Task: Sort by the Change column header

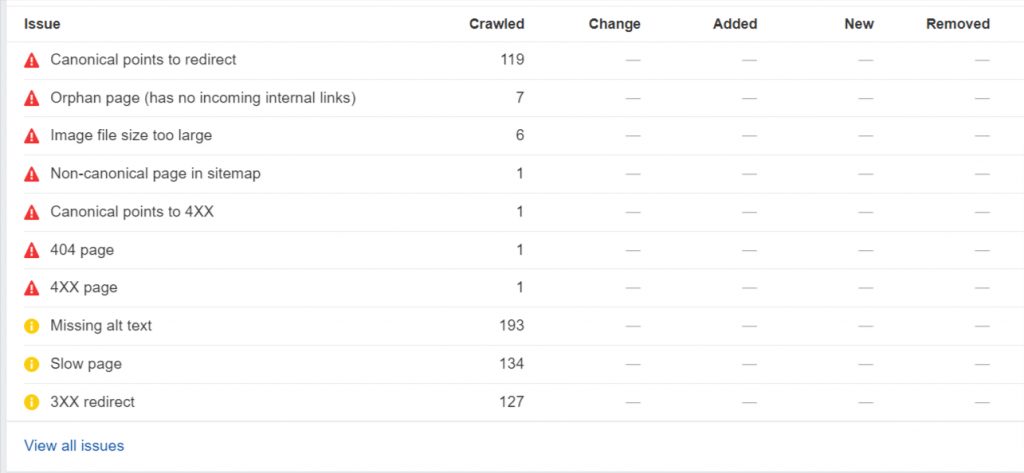Action: [x=614, y=24]
